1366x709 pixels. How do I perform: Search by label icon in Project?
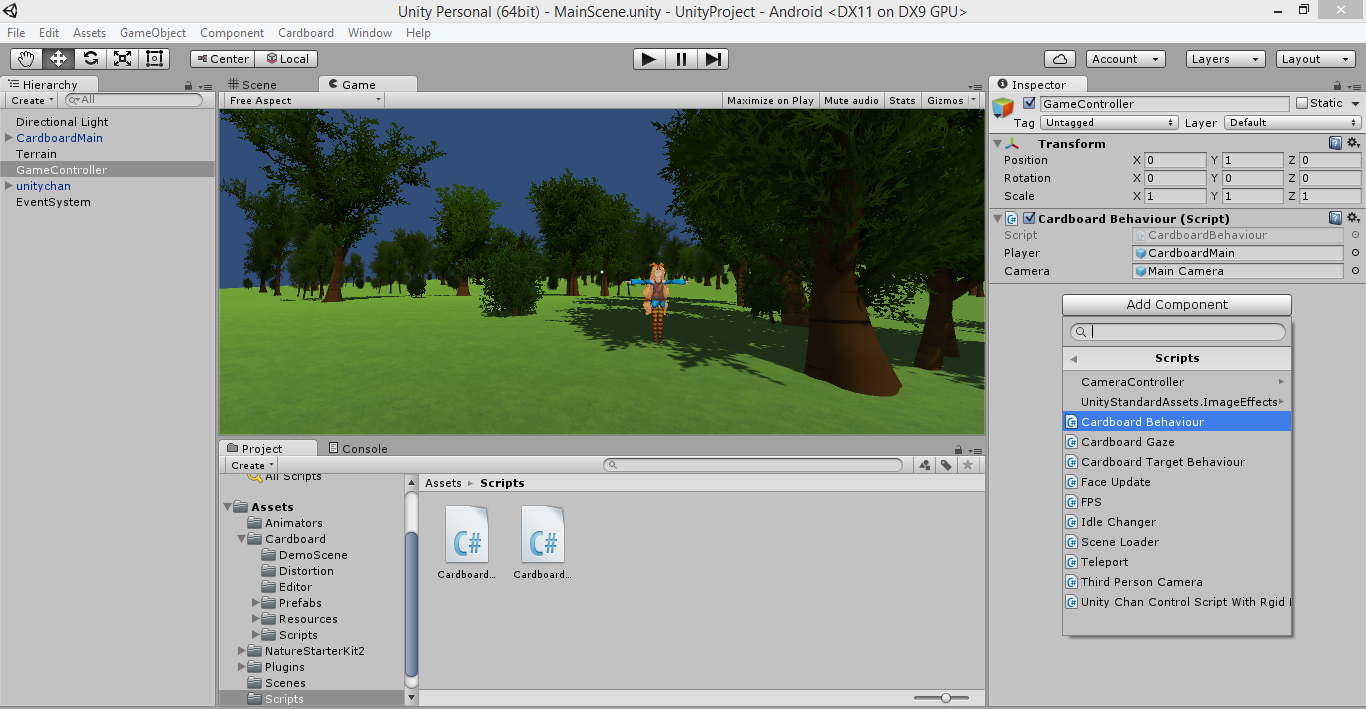click(x=946, y=465)
